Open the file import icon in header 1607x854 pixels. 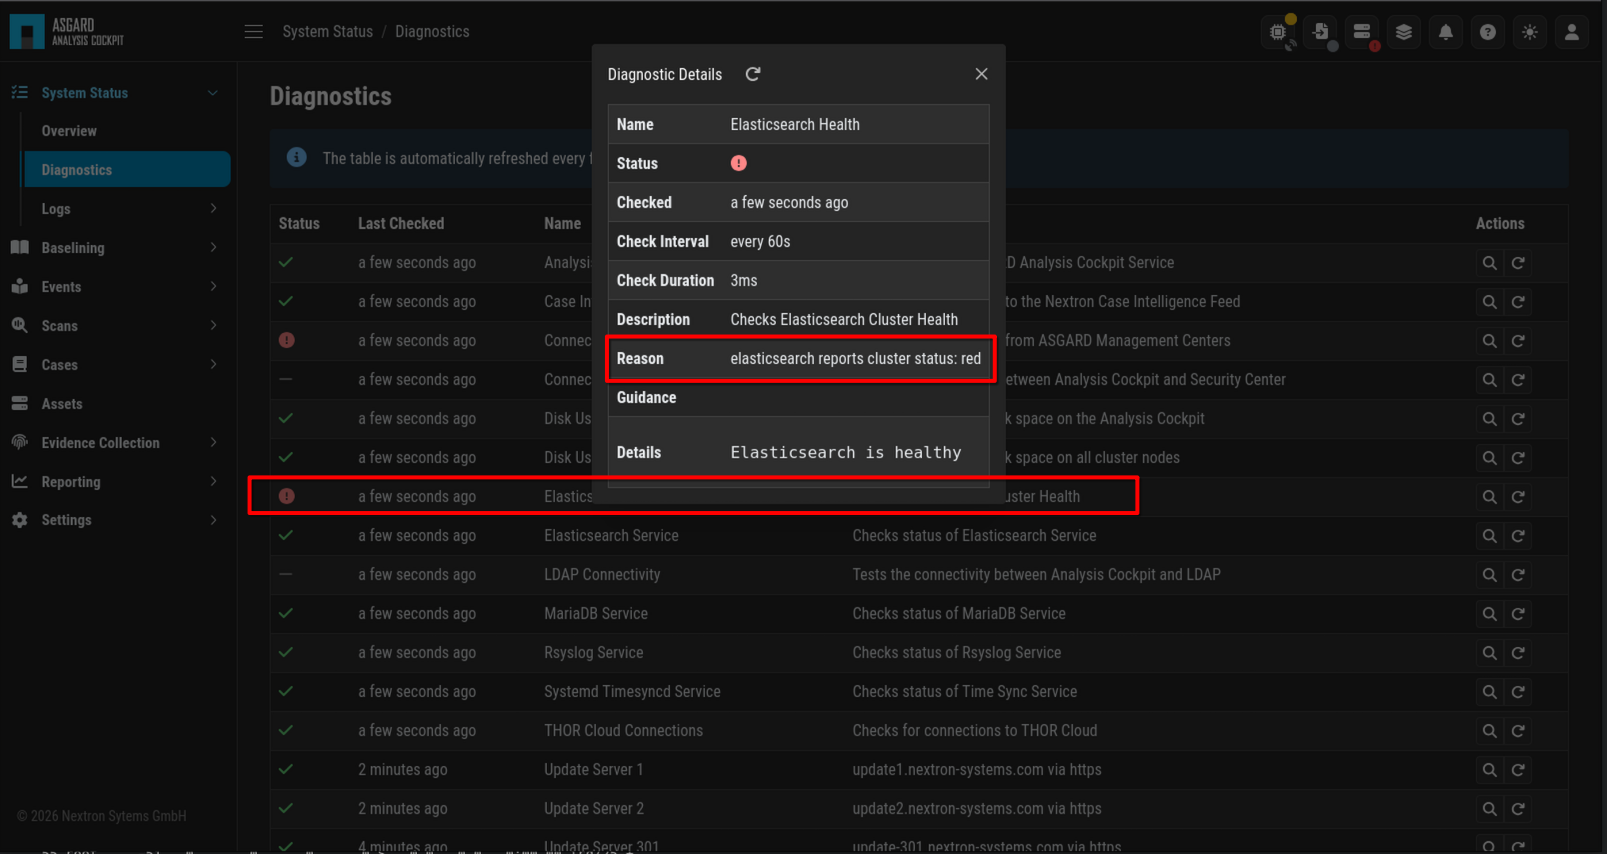pyautogui.click(x=1320, y=32)
